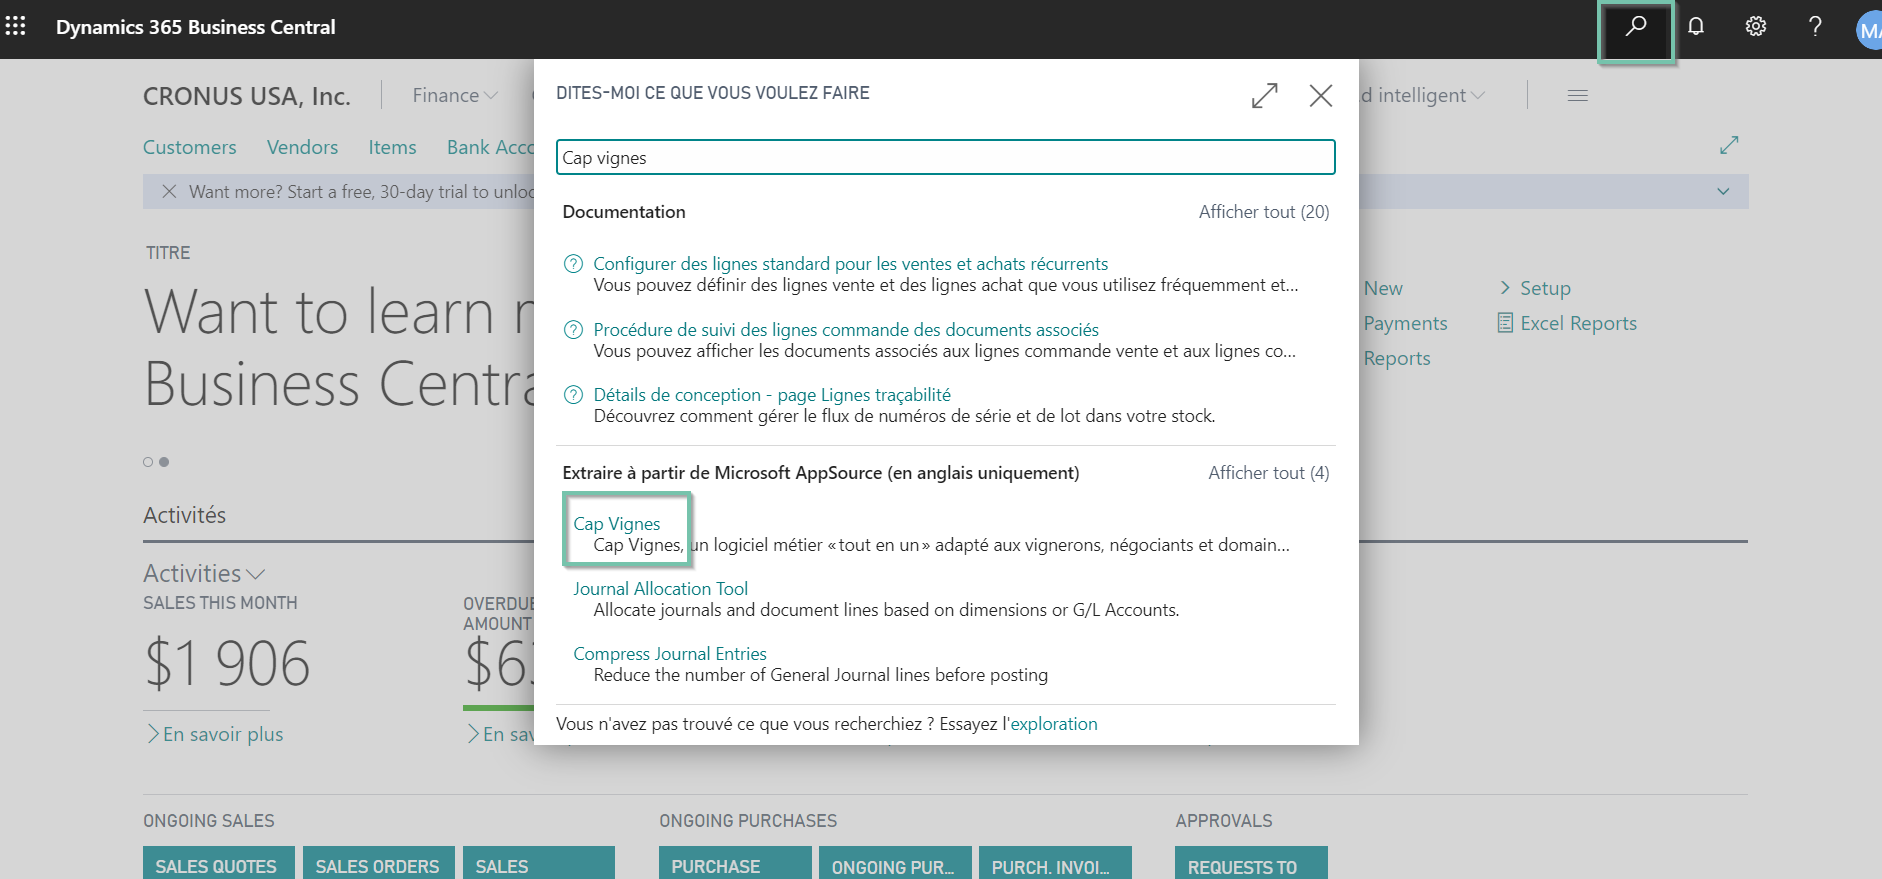The width and height of the screenshot is (1882, 879).
Task: Open Items navigation link
Action: point(392,147)
